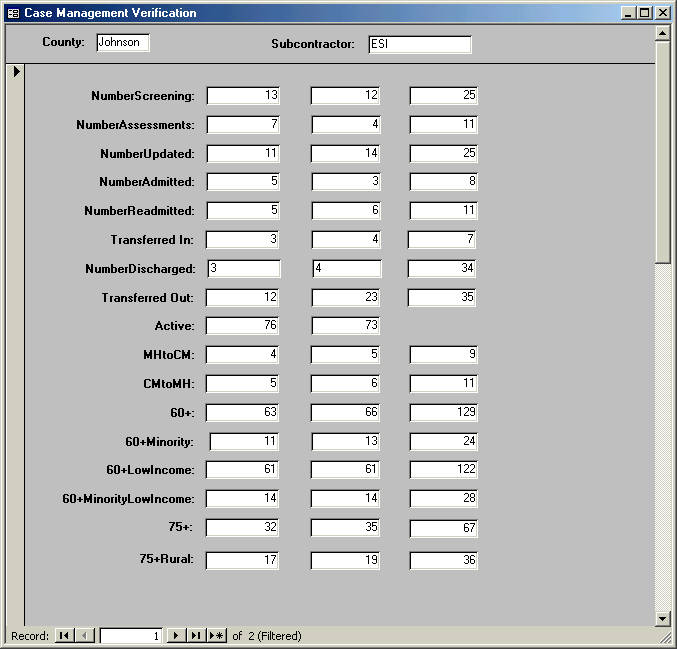The width and height of the screenshot is (677, 649).
Task: Select the second NumberUpdated field with 14
Action: 345,153
